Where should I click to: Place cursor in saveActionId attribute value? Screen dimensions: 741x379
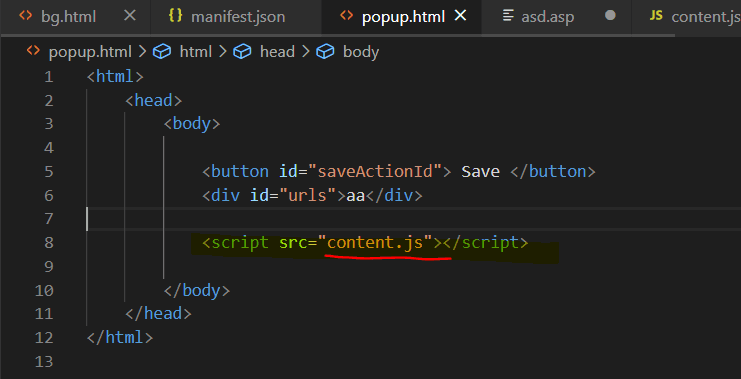(376, 172)
